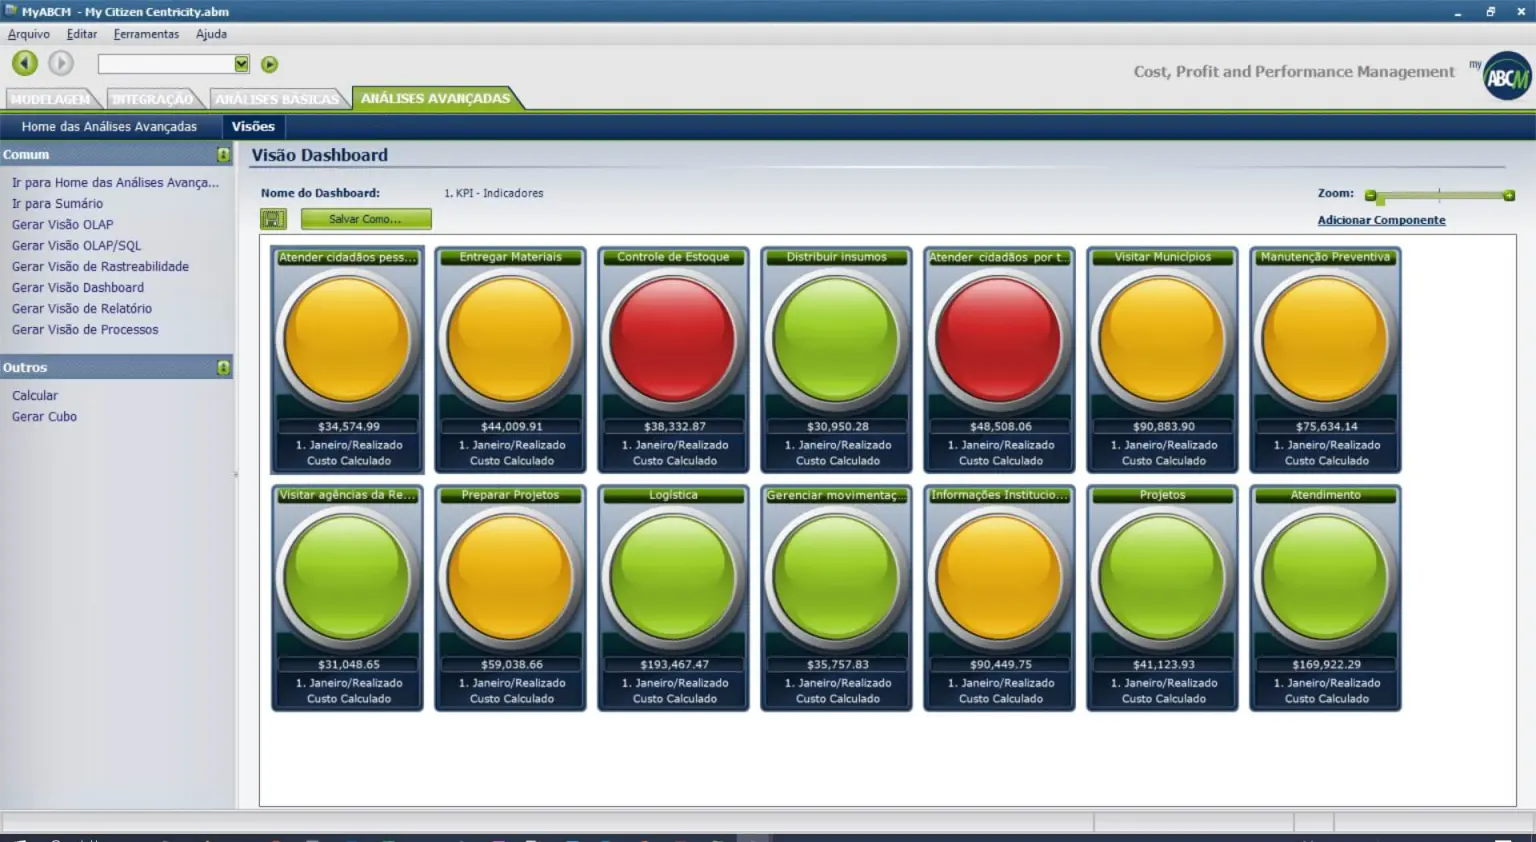Click the green Logística indicator light
This screenshot has width=1536, height=842.
(x=673, y=577)
